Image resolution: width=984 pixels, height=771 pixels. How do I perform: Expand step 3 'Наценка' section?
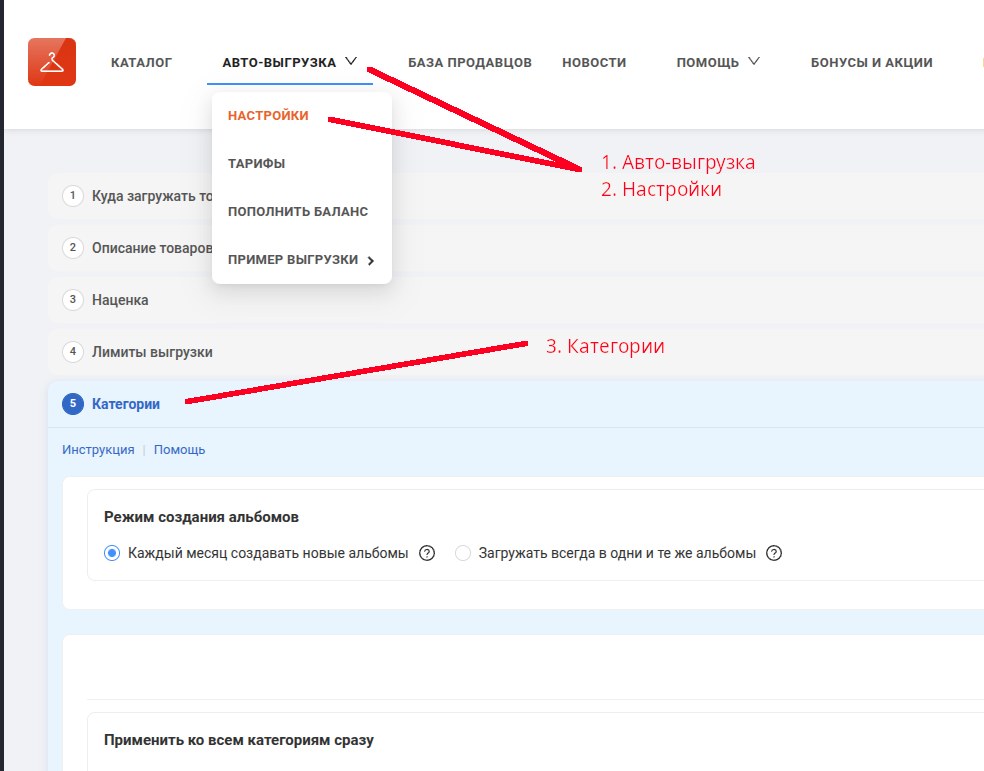pos(515,300)
